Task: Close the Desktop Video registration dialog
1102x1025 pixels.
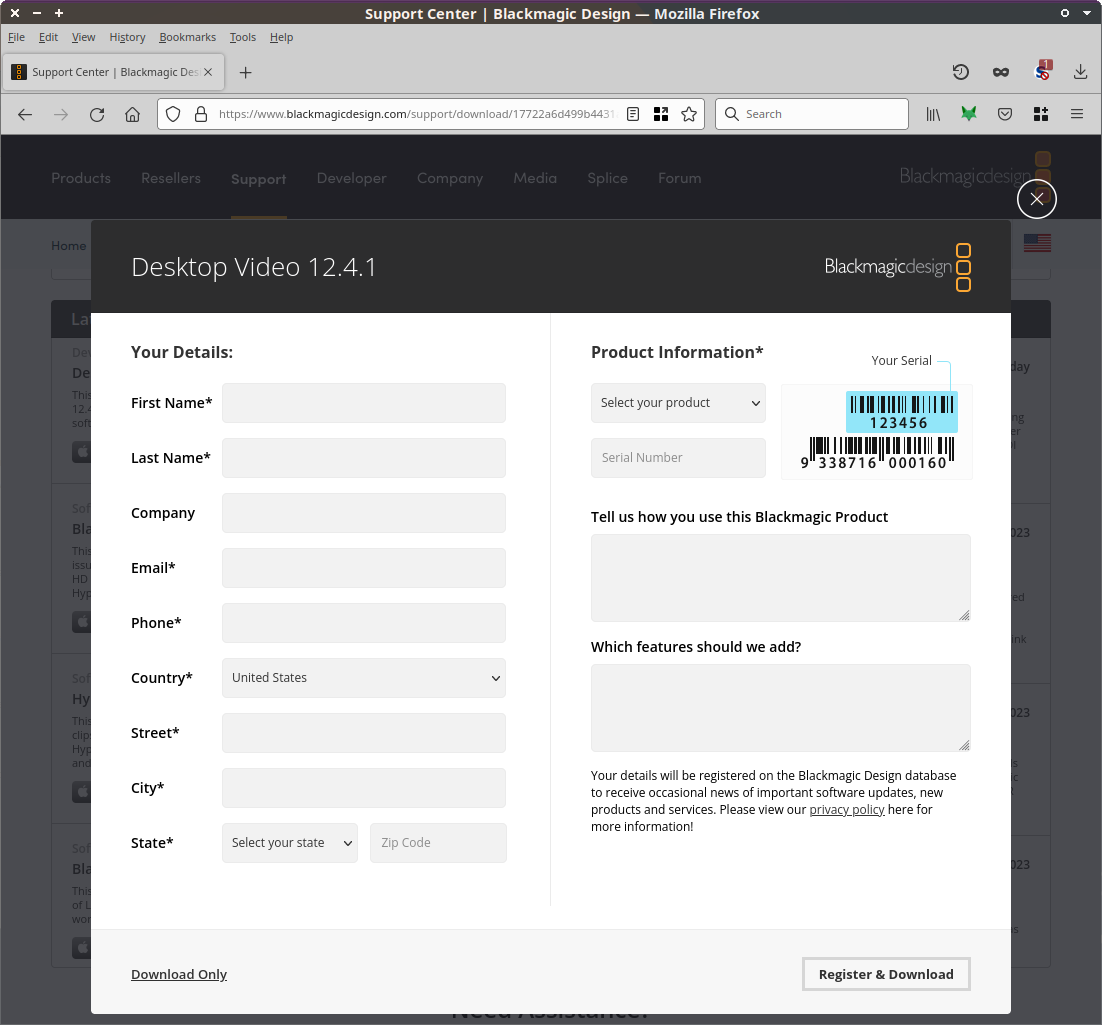Action: tap(1036, 199)
